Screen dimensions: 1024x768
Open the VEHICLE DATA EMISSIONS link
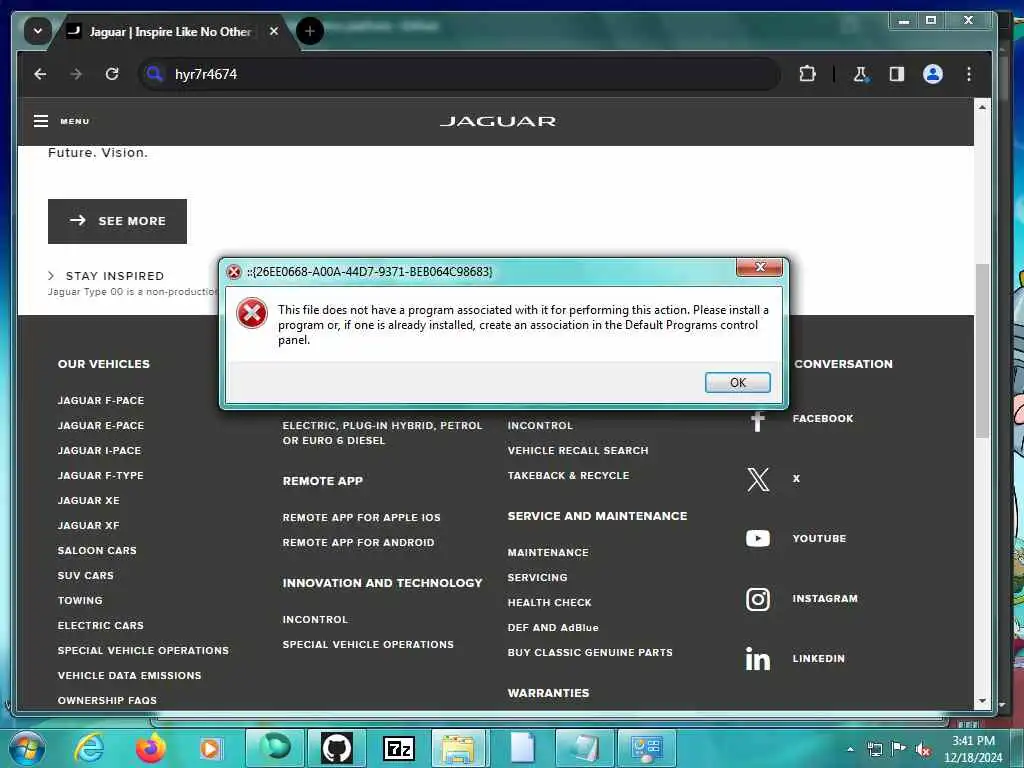pyautogui.click(x=129, y=675)
